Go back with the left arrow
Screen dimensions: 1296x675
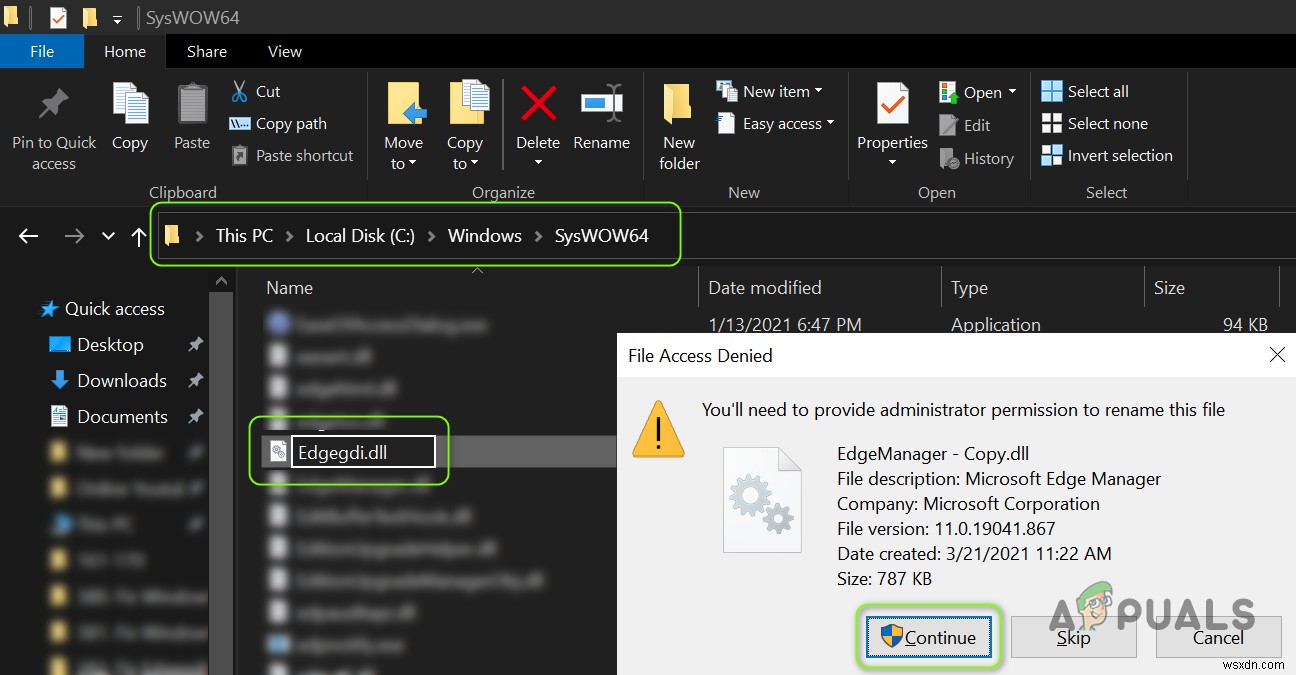coord(29,236)
